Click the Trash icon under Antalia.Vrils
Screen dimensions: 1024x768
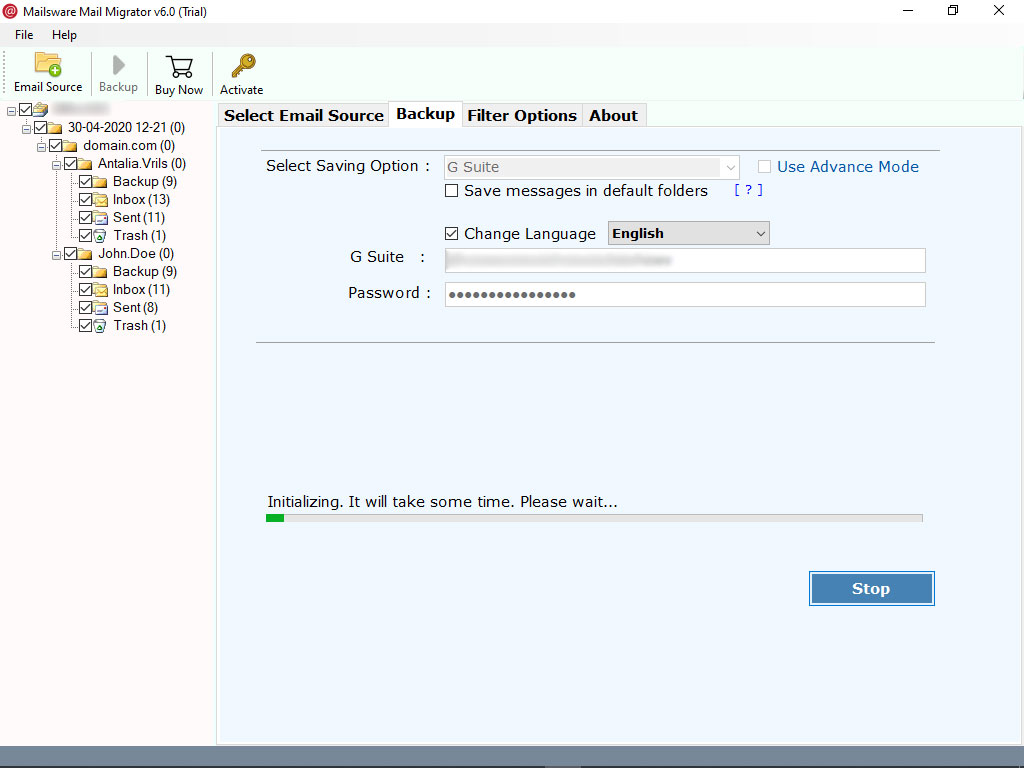[101, 236]
